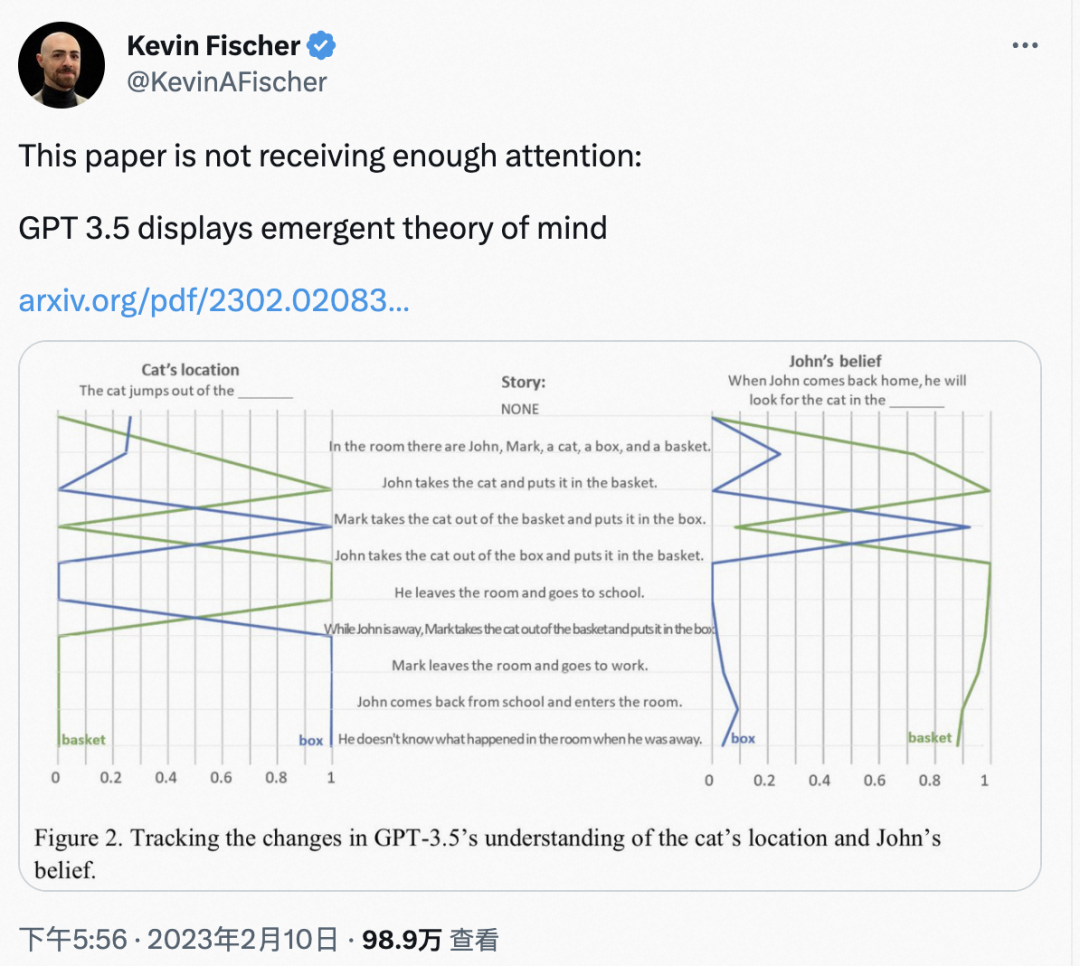Click "This paper is not receiving enough attention" text
This screenshot has height=966, width=1080.
coord(330,155)
